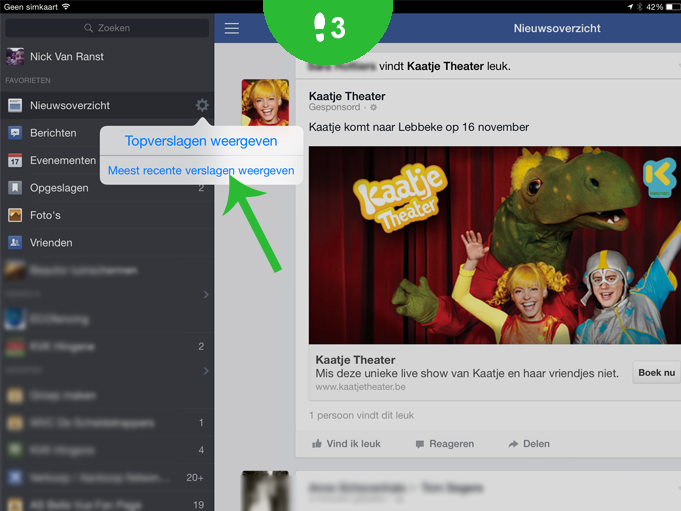Screen dimensions: 681x511
Task: Click Kaatje Theater link in header line
Action: (445, 66)
